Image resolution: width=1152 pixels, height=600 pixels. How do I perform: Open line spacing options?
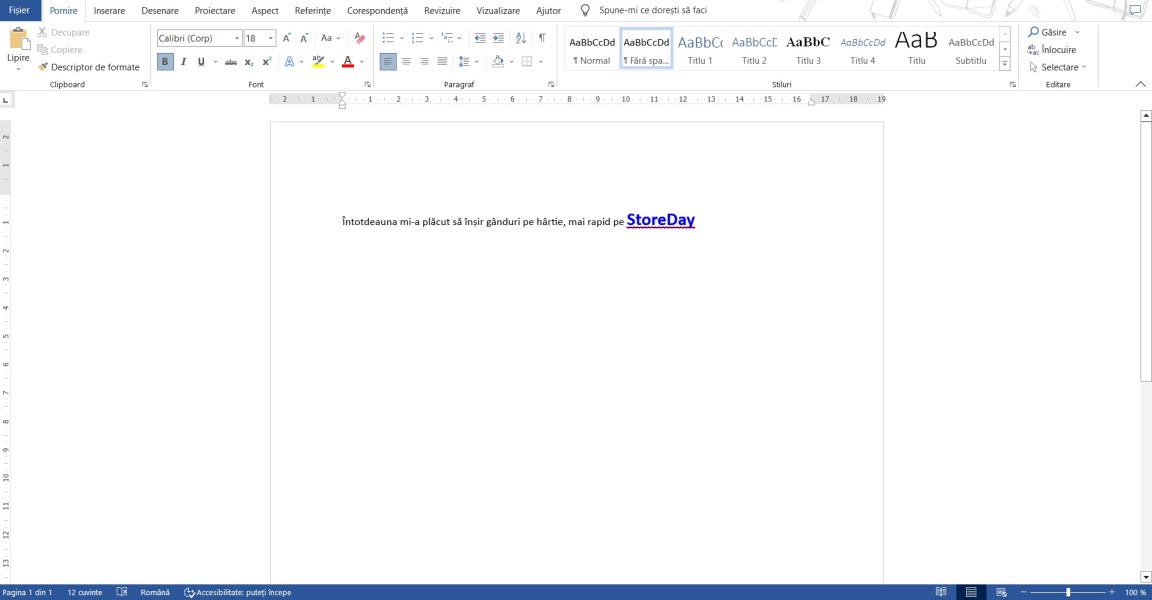pos(464,62)
